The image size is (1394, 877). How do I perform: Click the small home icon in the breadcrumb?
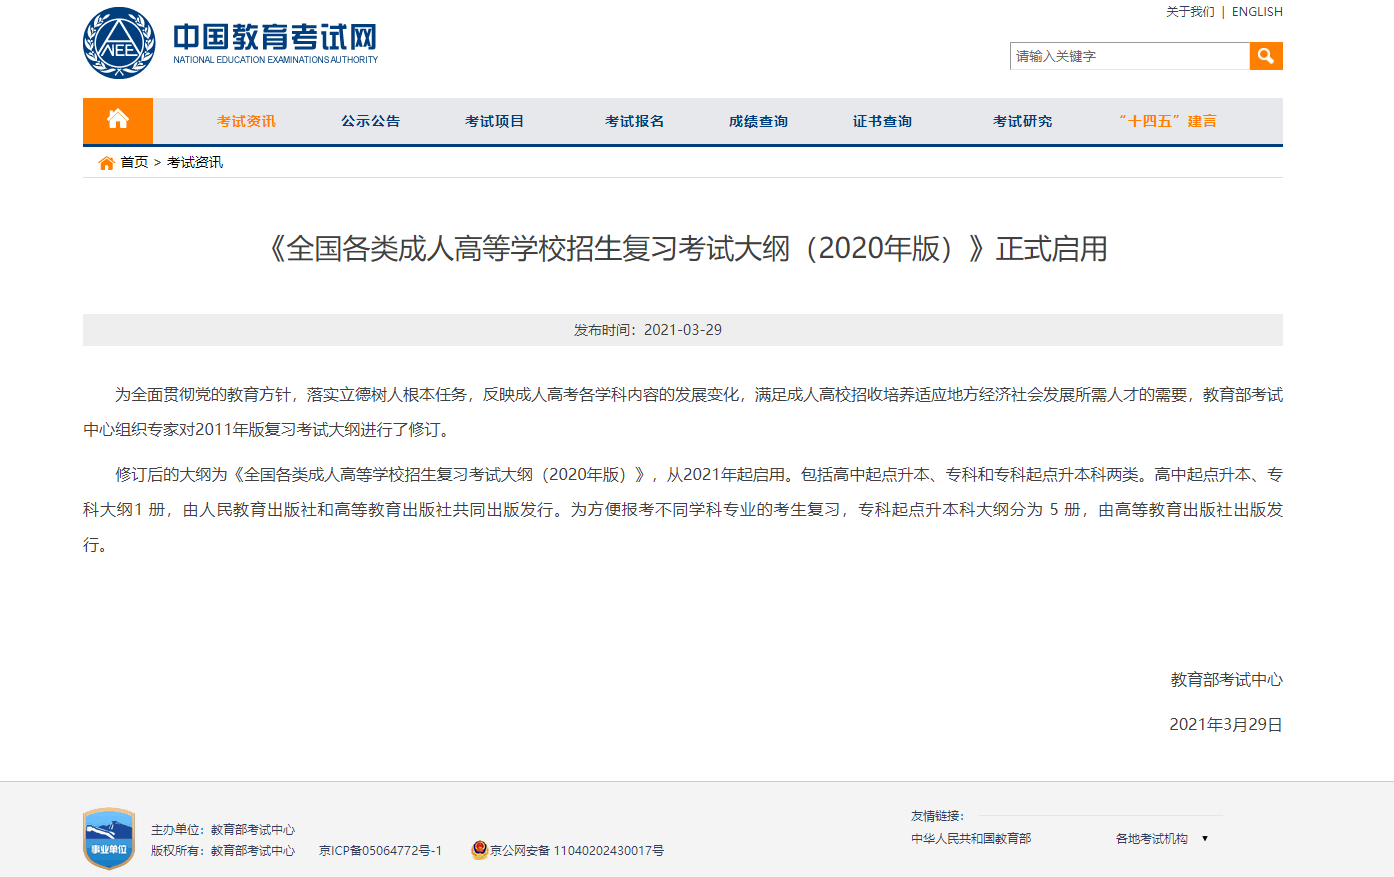point(104,161)
